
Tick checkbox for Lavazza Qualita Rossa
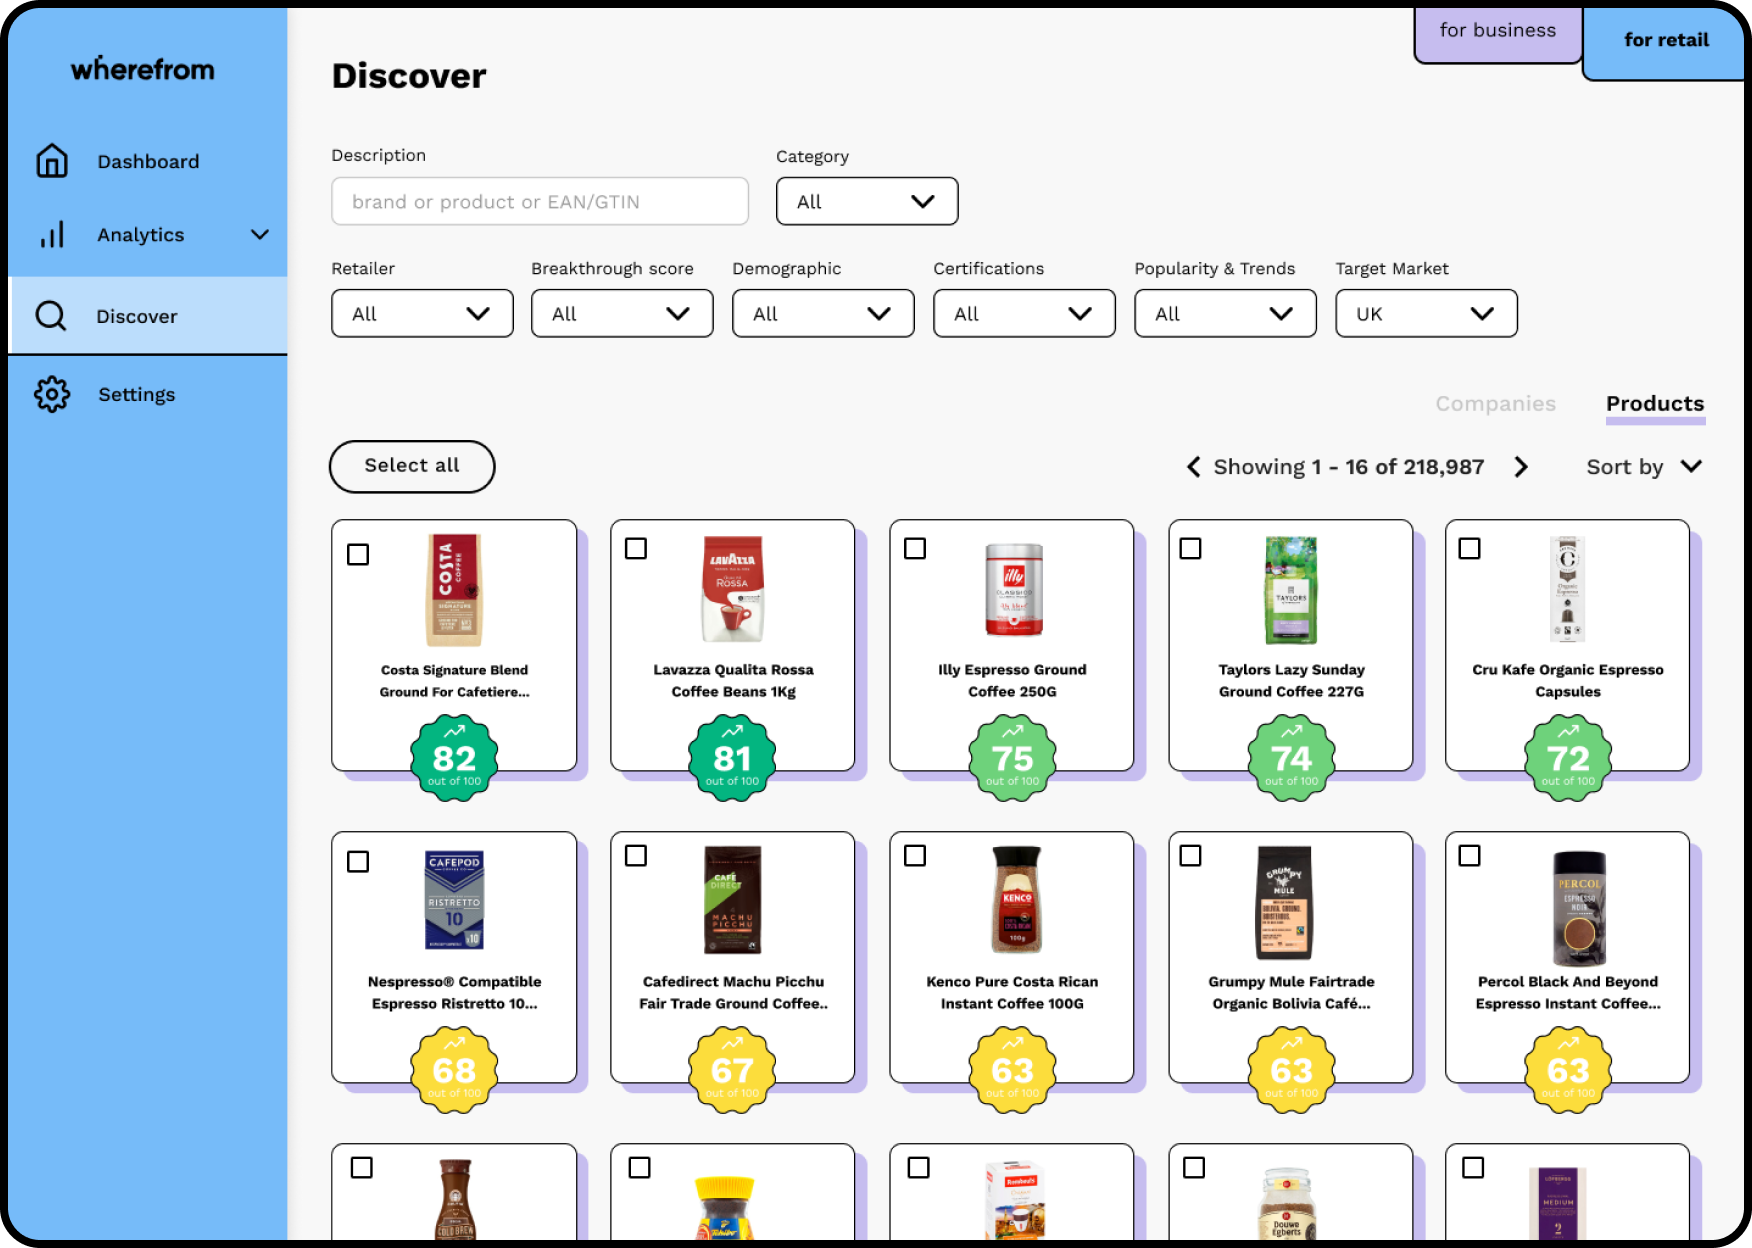[x=636, y=548]
